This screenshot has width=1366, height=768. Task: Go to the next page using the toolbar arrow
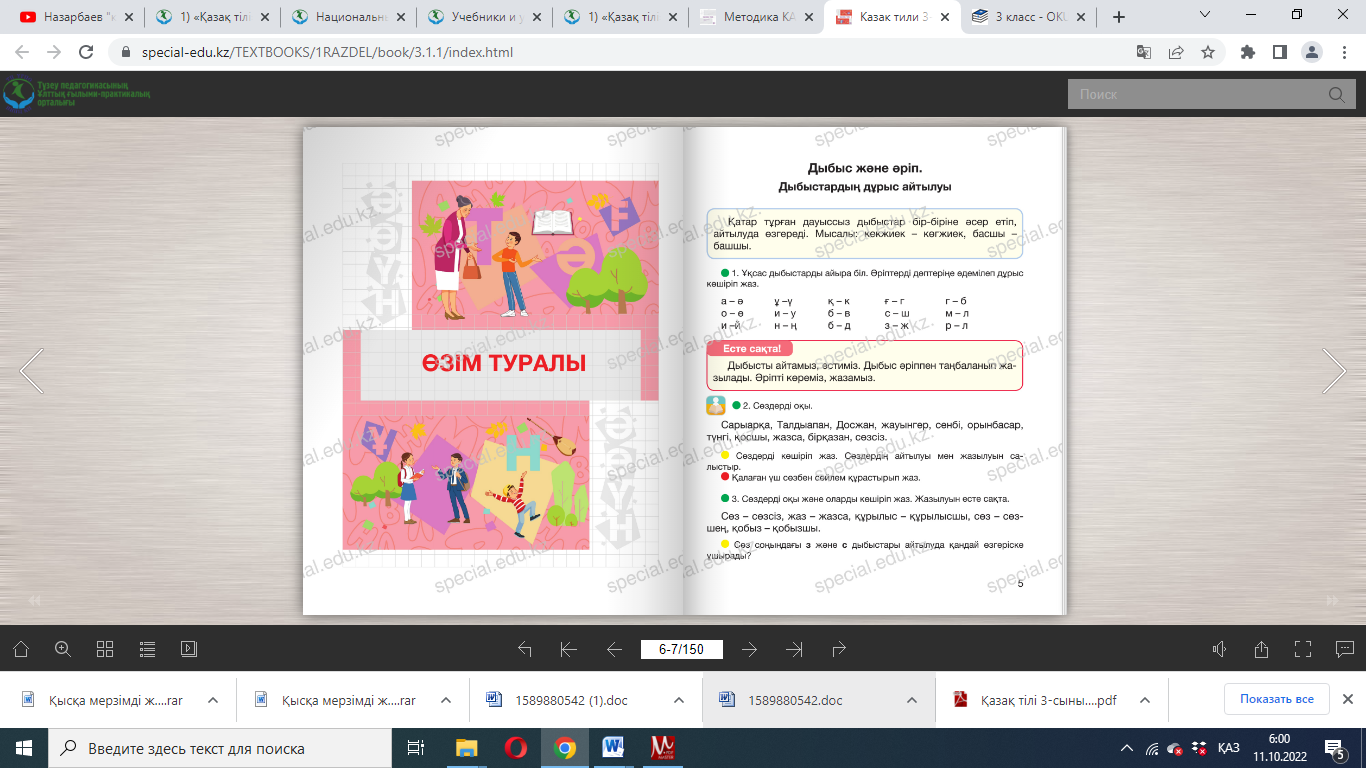point(750,649)
